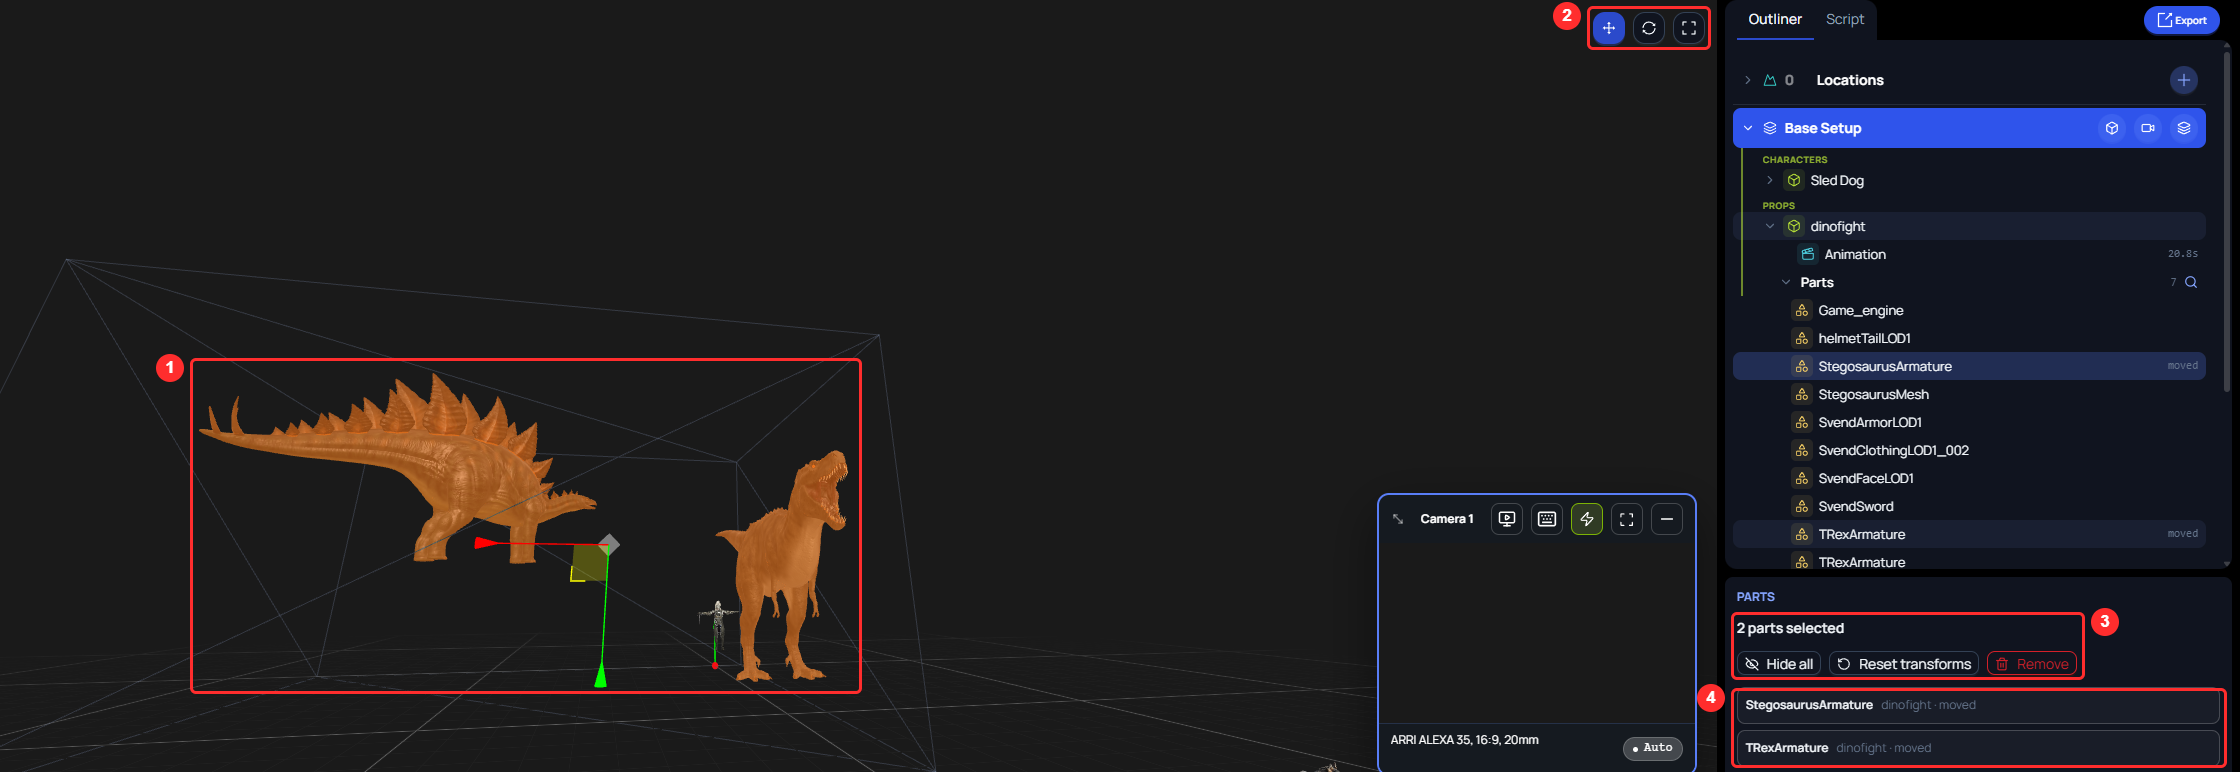
Task: Click the monitor playback icon in Camera 1 panel
Action: pyautogui.click(x=1507, y=519)
